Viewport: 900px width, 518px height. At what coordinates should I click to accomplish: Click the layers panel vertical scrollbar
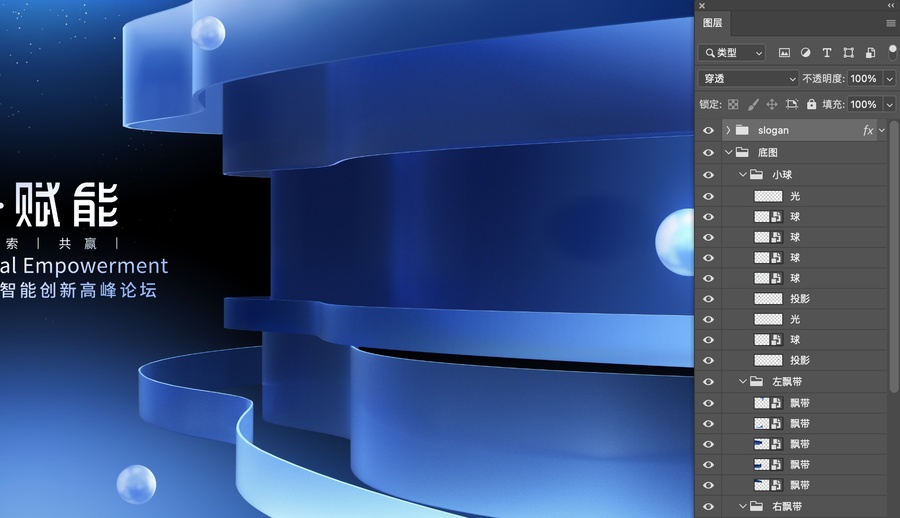[x=894, y=257]
